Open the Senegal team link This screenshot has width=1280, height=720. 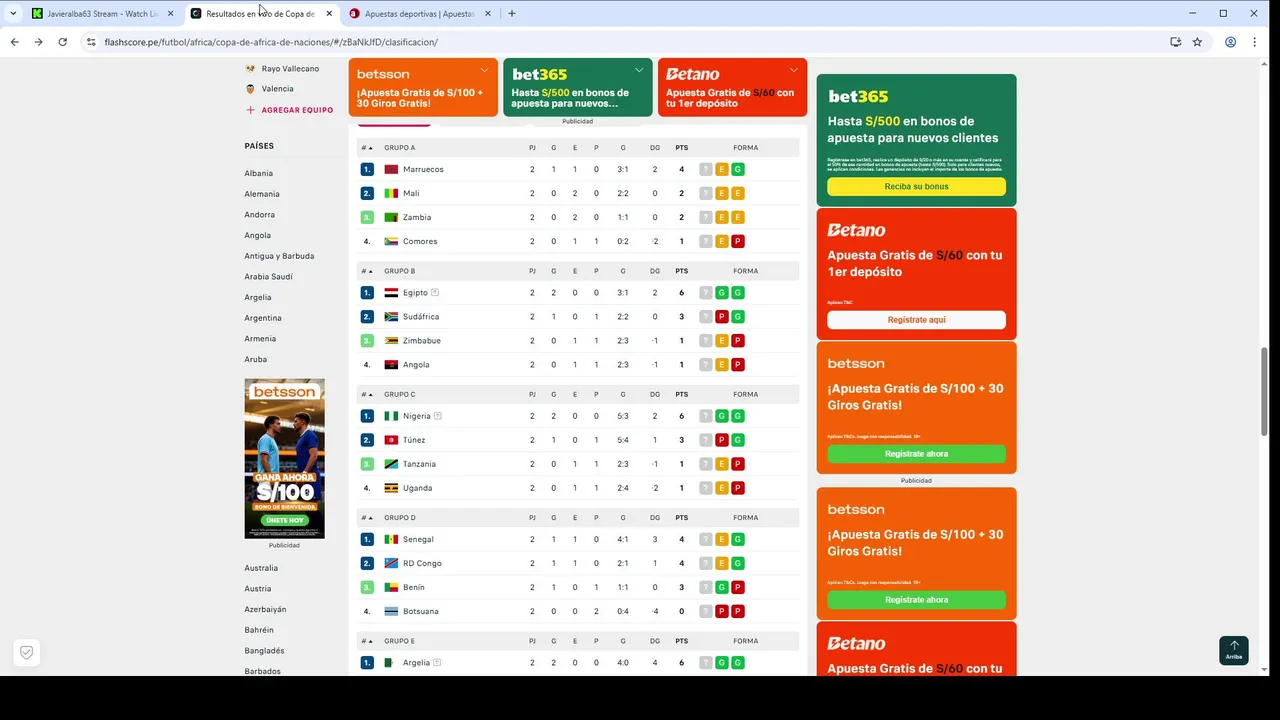tap(418, 539)
